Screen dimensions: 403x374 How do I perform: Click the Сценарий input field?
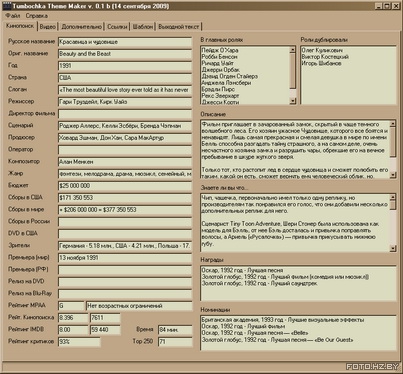tap(125, 126)
